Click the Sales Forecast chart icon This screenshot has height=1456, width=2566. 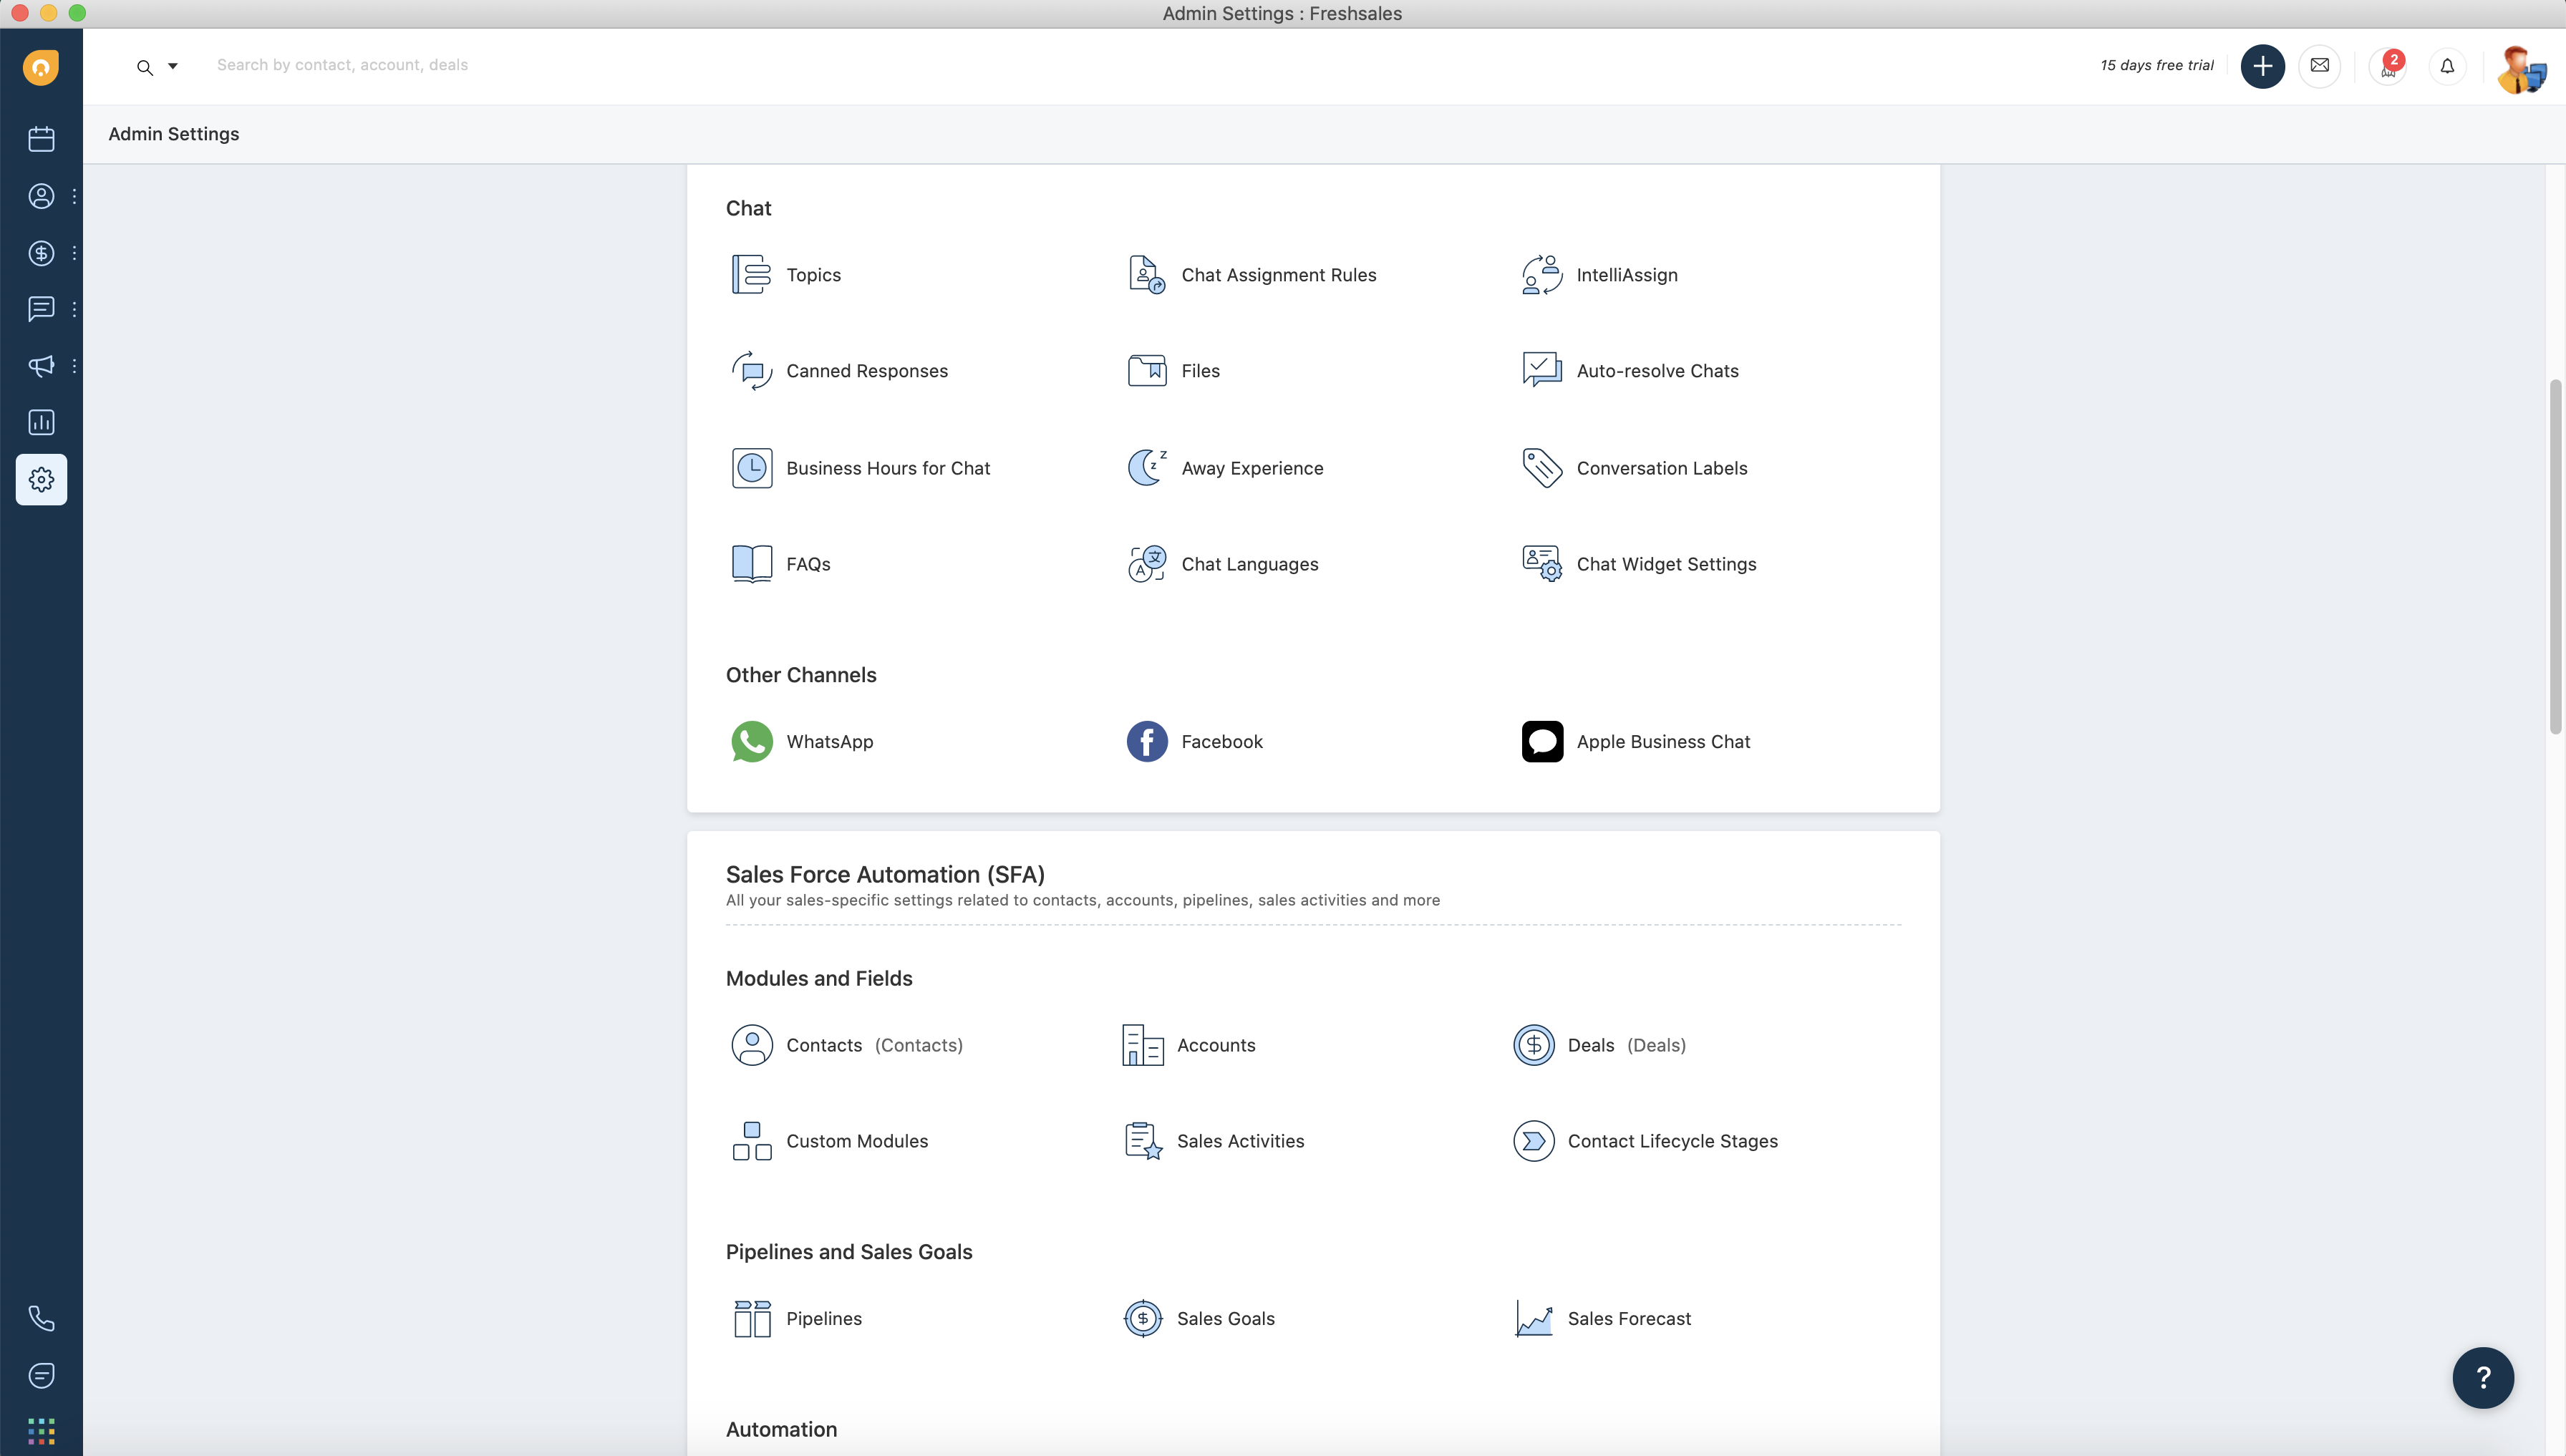click(x=1533, y=1318)
